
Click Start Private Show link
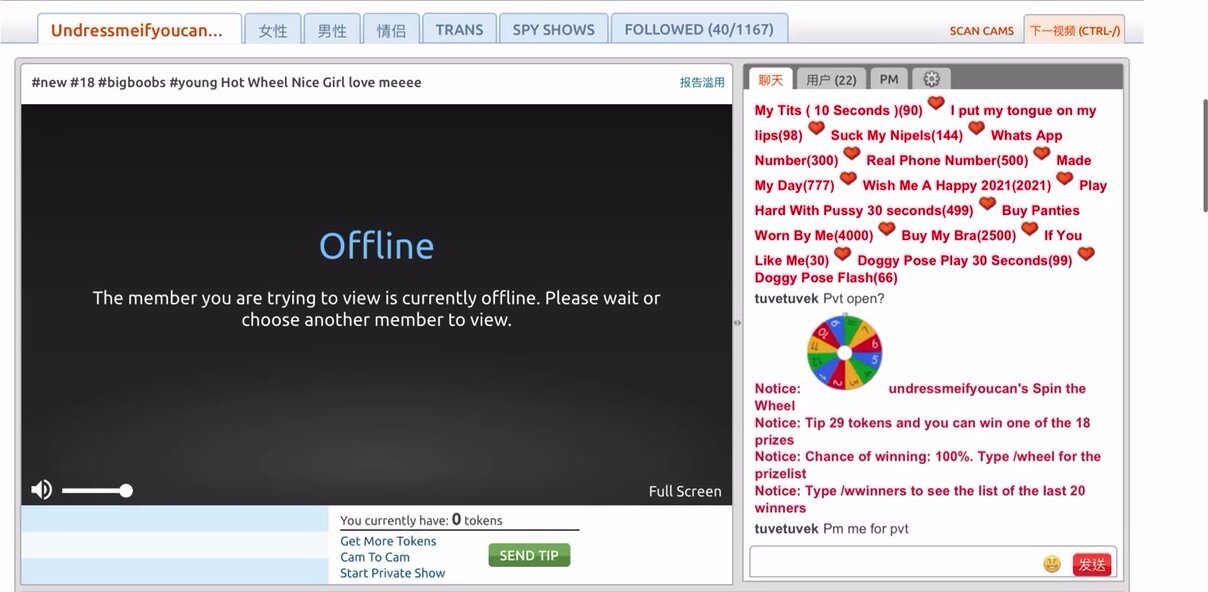[x=392, y=573]
